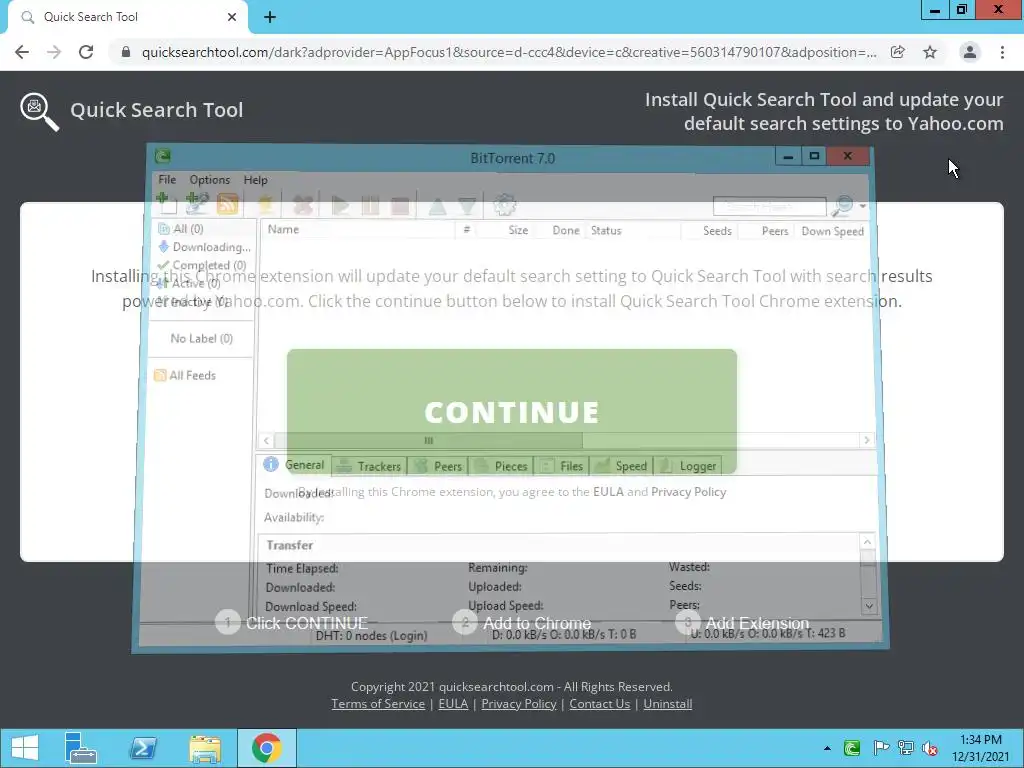Viewport: 1024px width, 768px height.
Task: Sort torrents by the Name column
Action: coord(358,230)
